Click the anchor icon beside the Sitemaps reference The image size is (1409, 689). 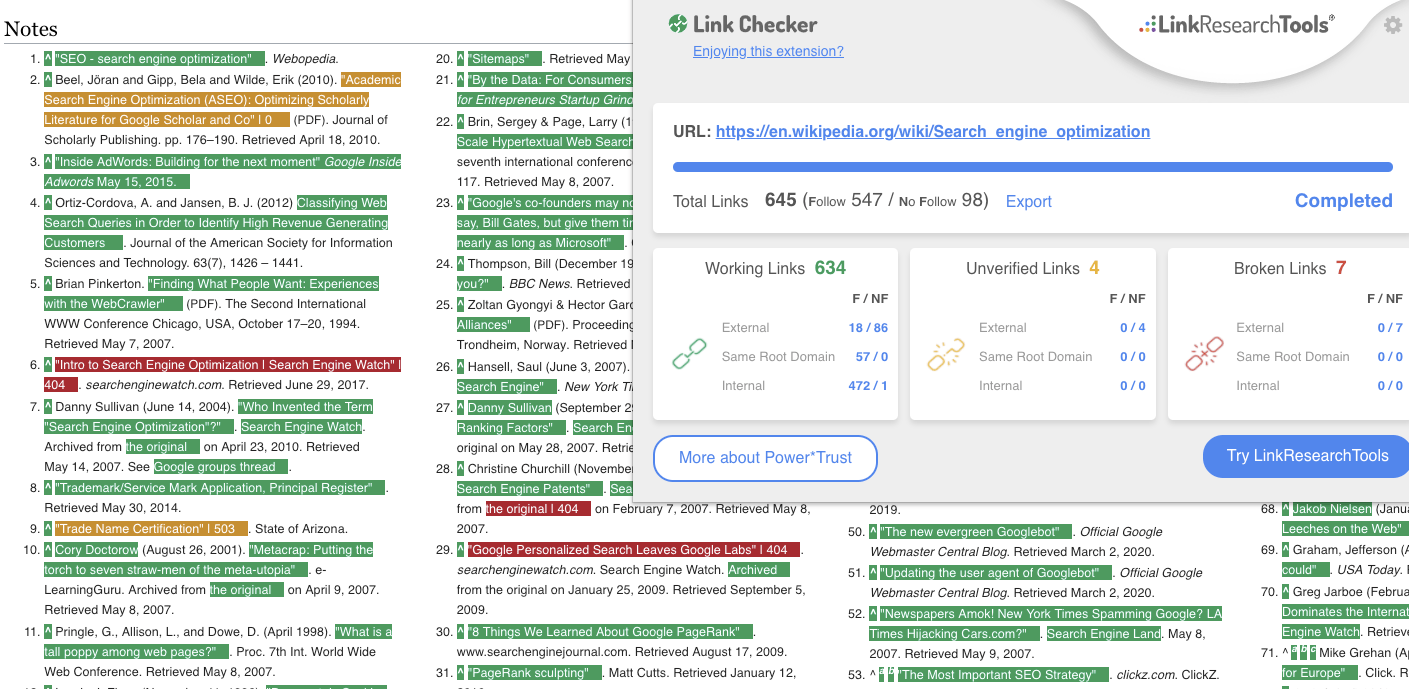(x=460, y=58)
